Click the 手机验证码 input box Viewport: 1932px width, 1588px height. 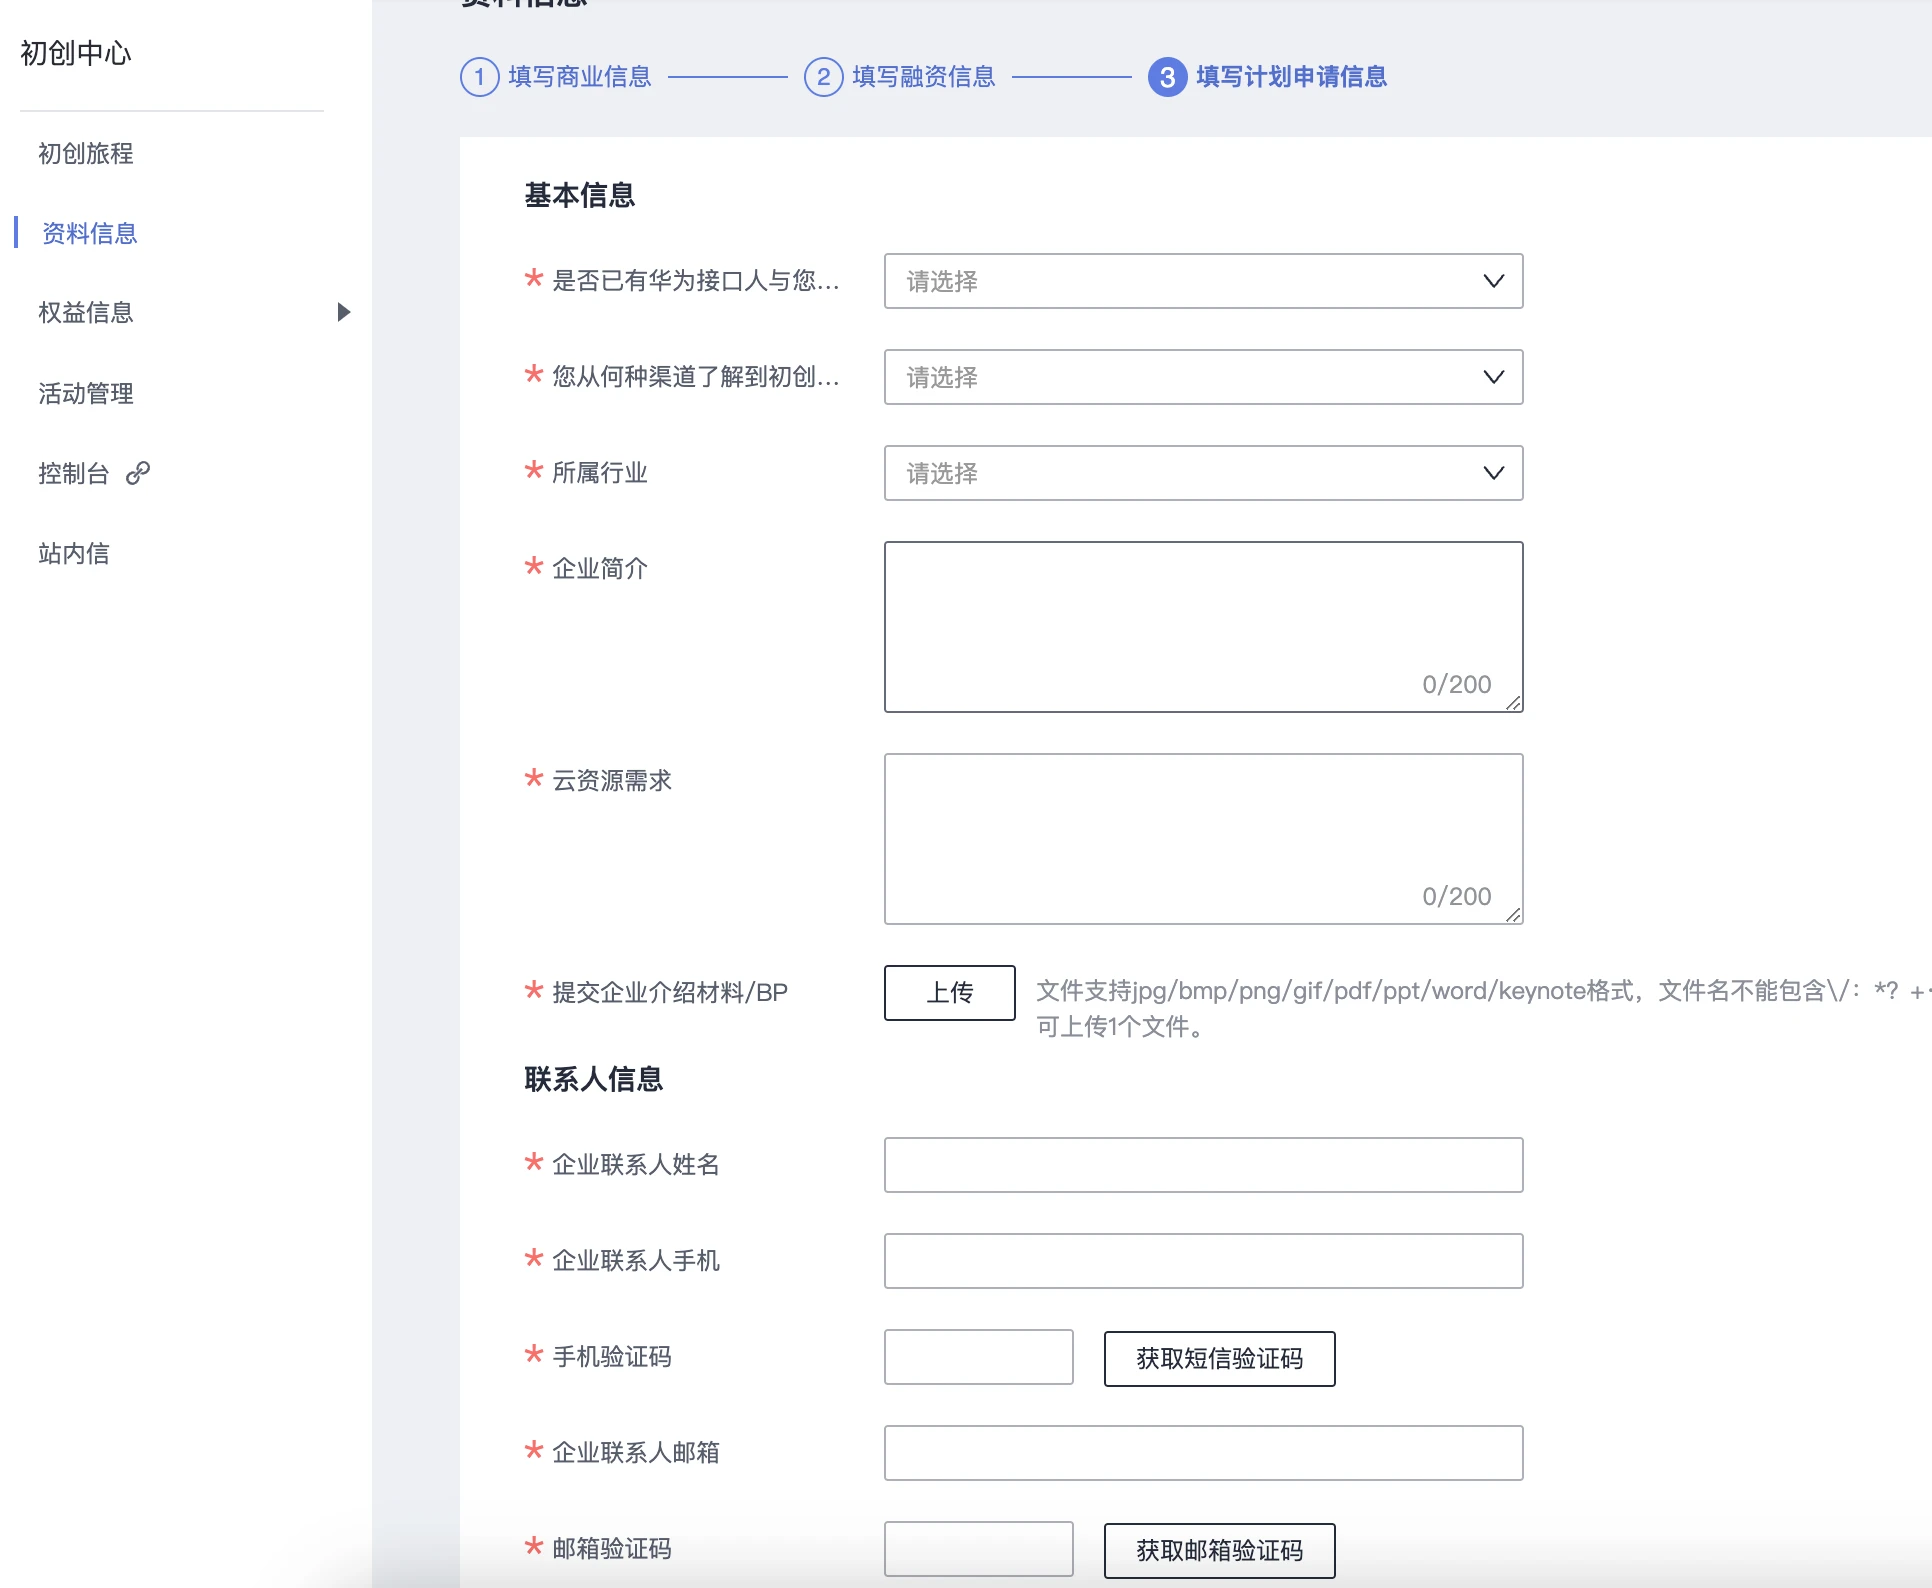[978, 1357]
